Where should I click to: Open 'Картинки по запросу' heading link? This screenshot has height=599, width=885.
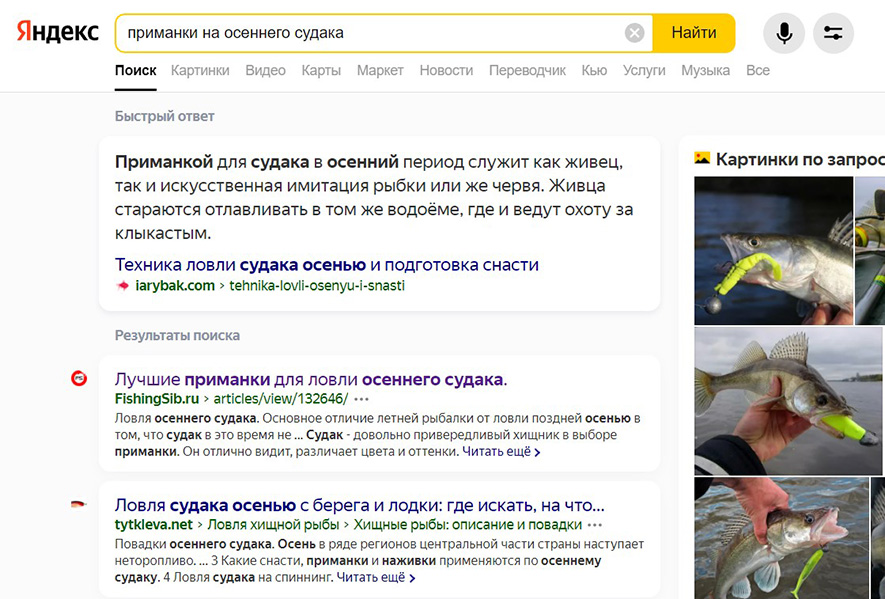(800, 159)
